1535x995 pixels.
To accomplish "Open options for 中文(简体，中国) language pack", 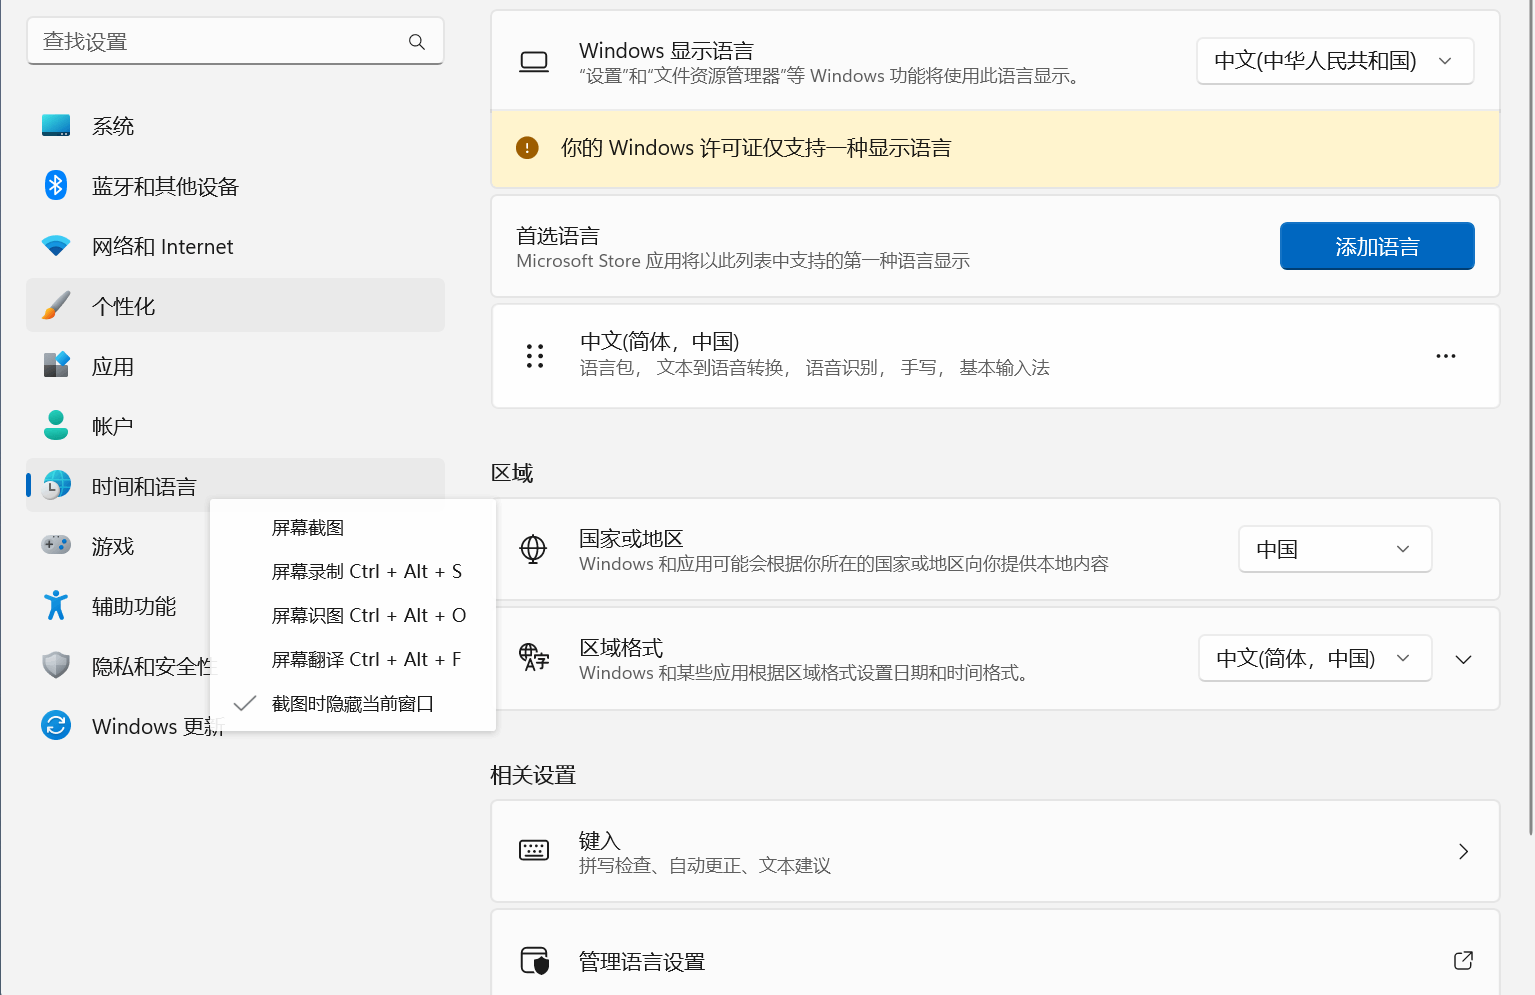I will [x=1445, y=355].
